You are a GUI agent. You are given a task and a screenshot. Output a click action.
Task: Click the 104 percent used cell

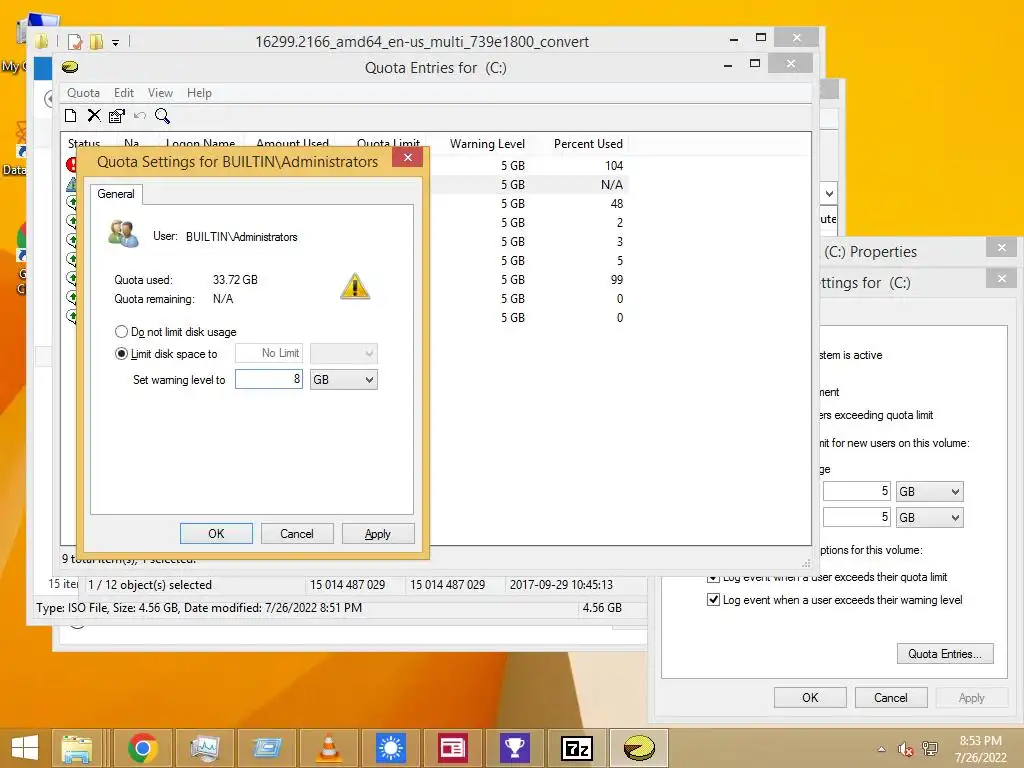tap(613, 166)
